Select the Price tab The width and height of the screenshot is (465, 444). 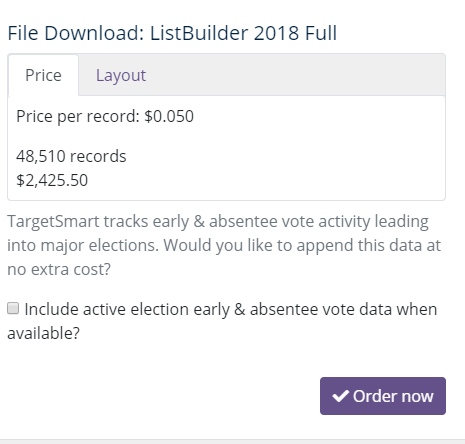[43, 75]
